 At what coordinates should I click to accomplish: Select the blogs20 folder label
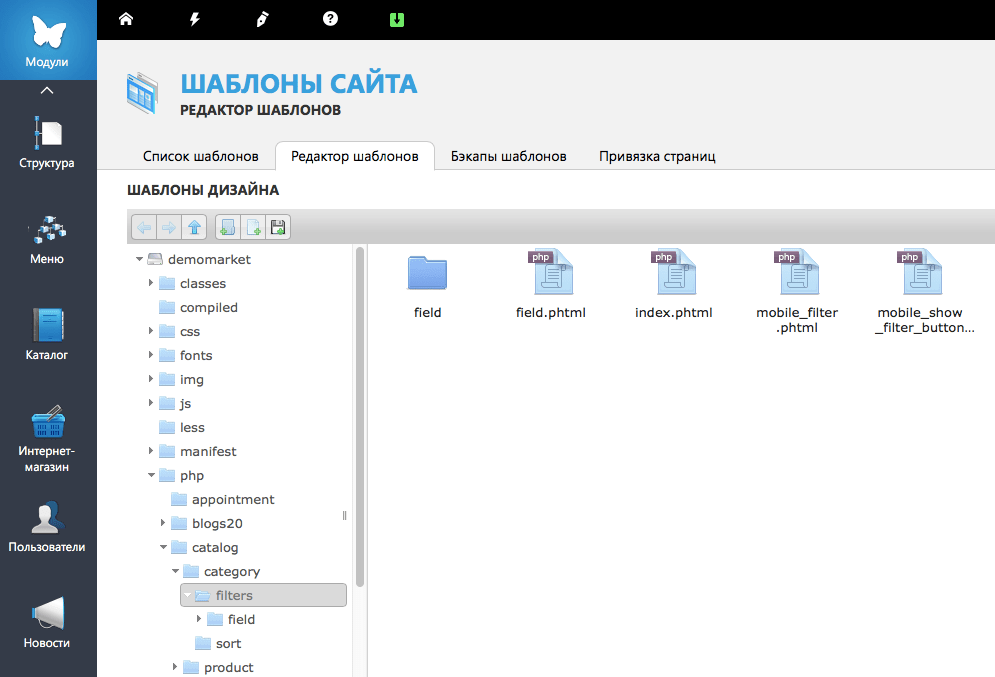click(217, 523)
